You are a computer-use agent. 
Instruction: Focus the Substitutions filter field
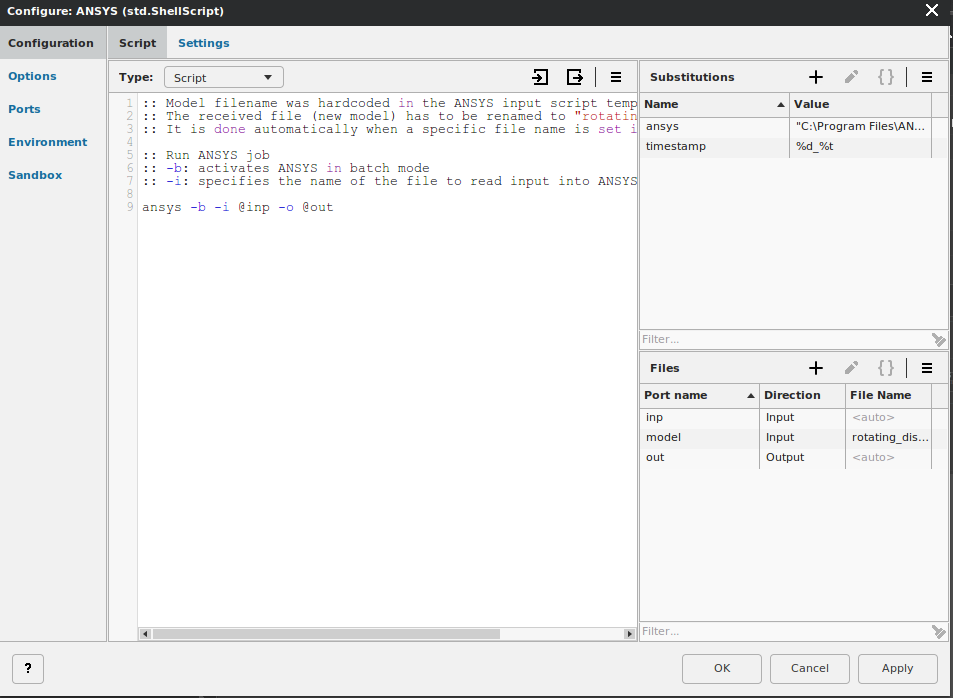(785, 339)
